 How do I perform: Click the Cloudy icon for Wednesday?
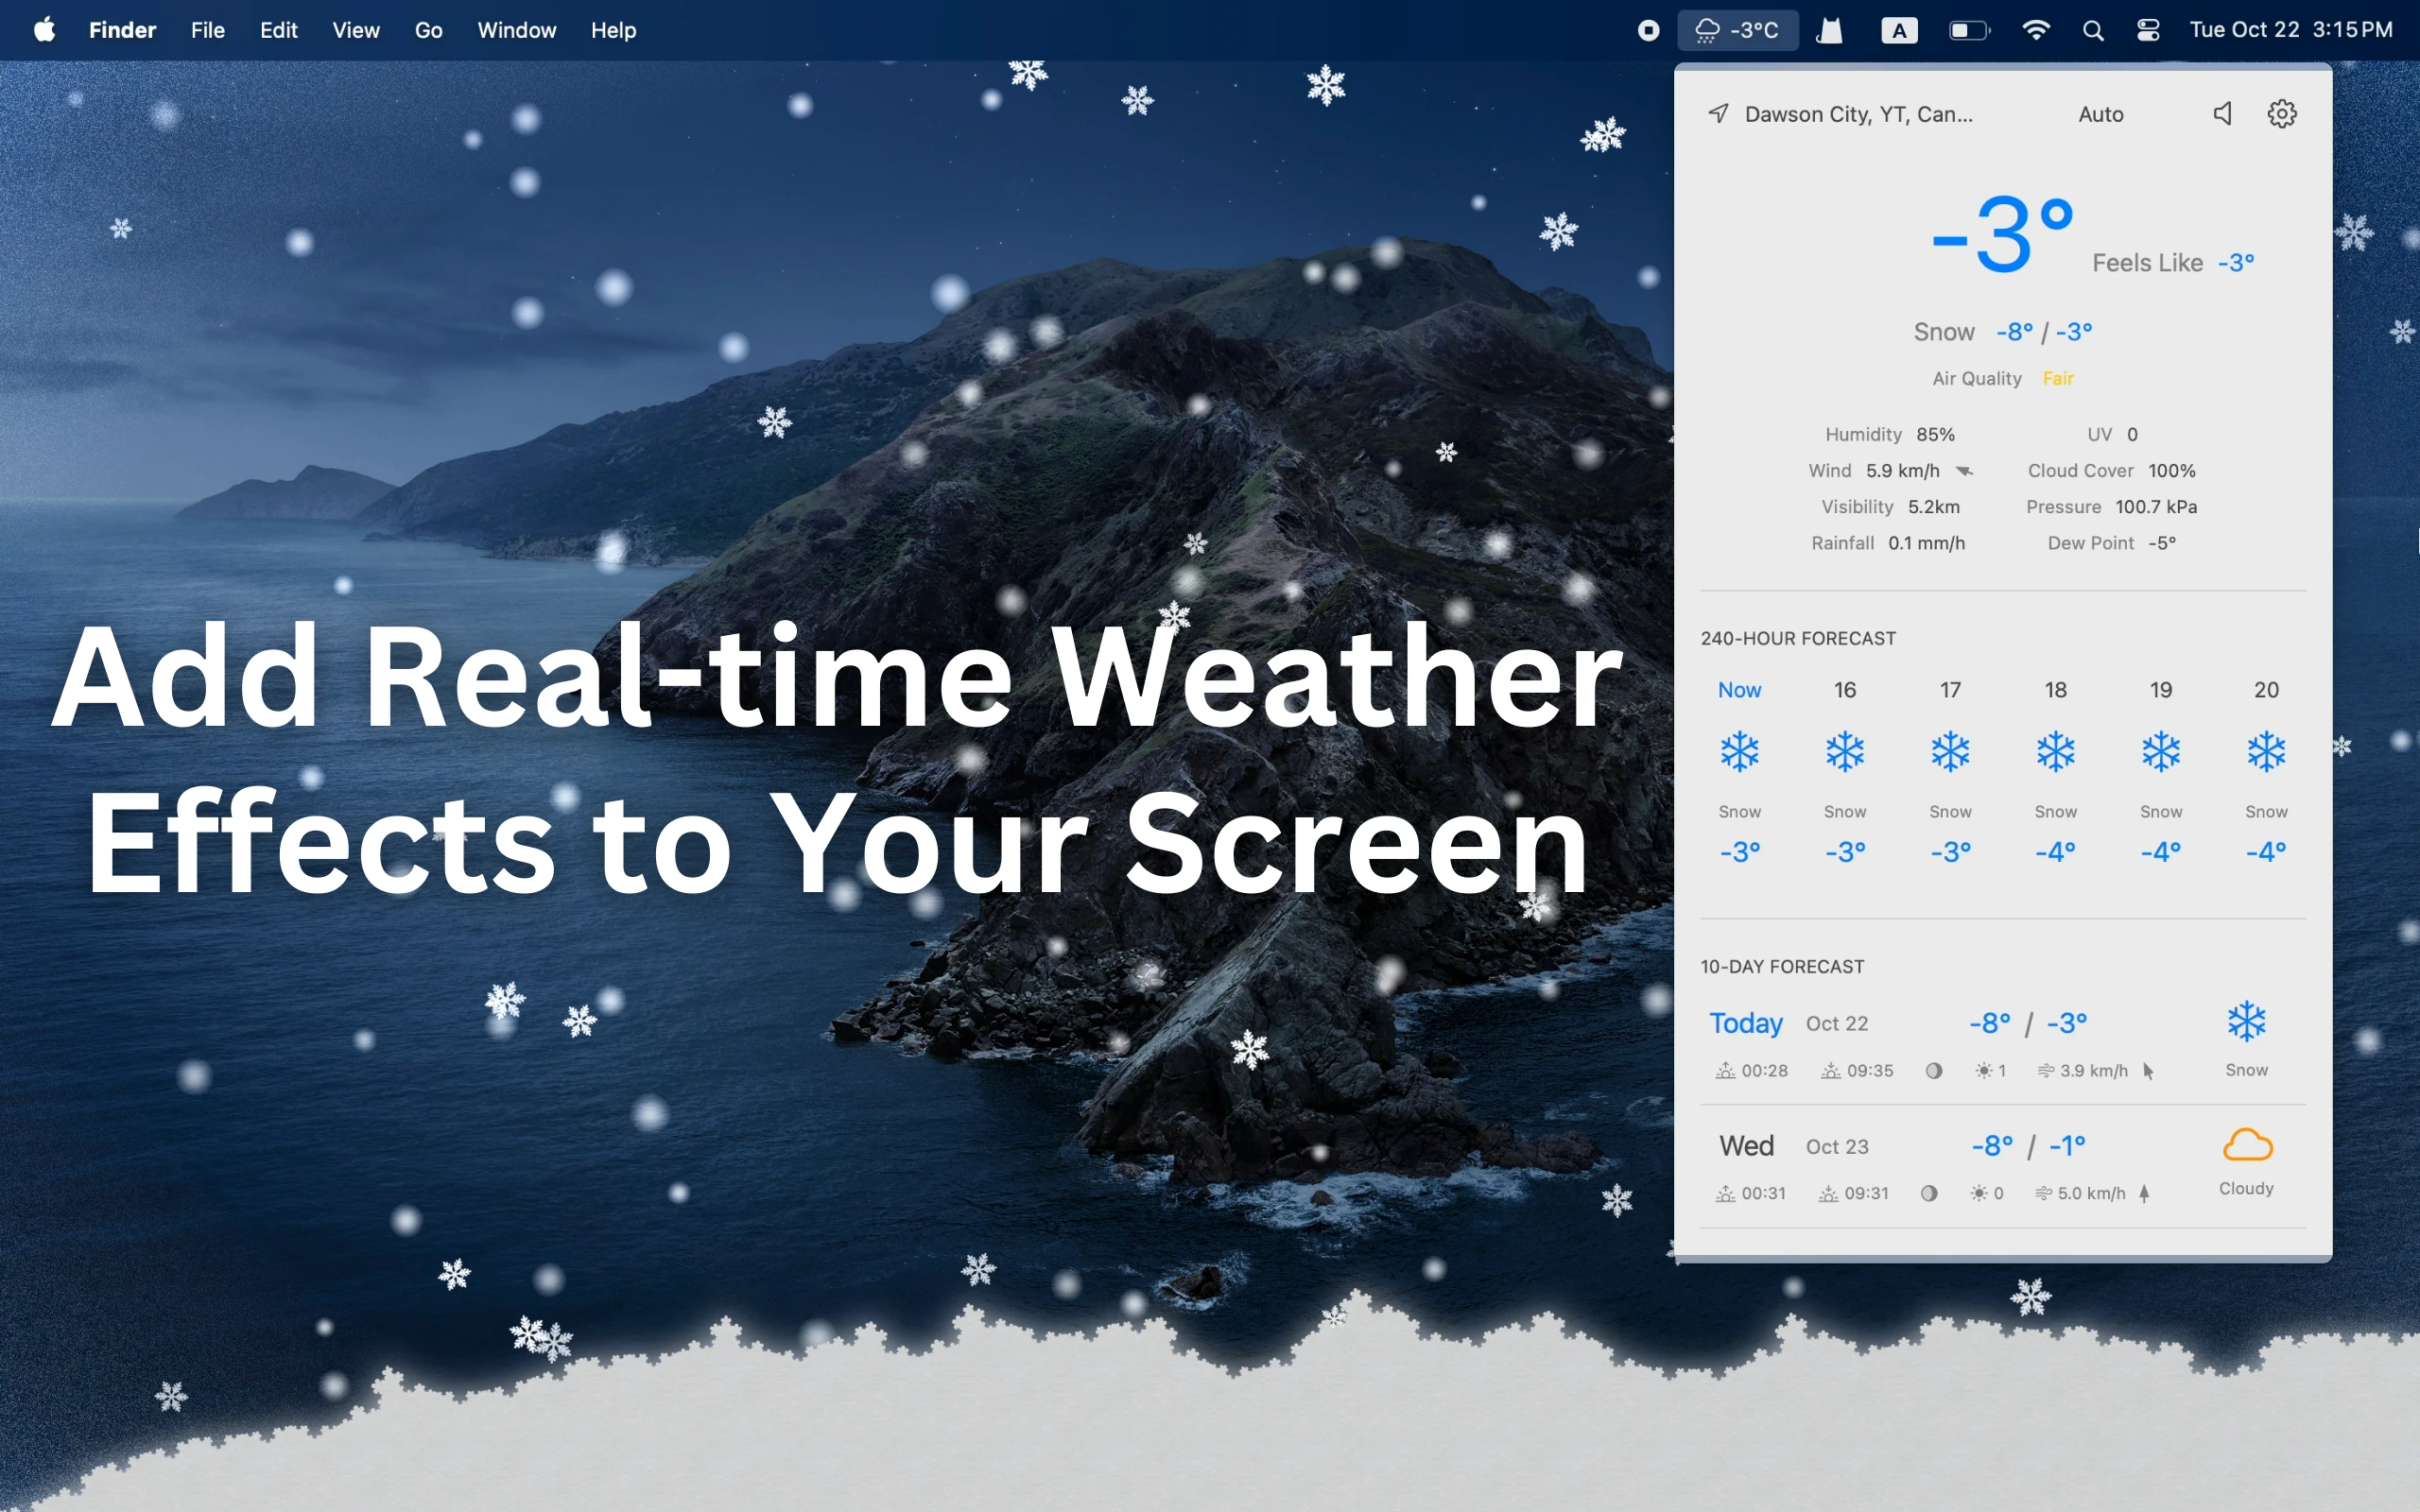[2246, 1146]
